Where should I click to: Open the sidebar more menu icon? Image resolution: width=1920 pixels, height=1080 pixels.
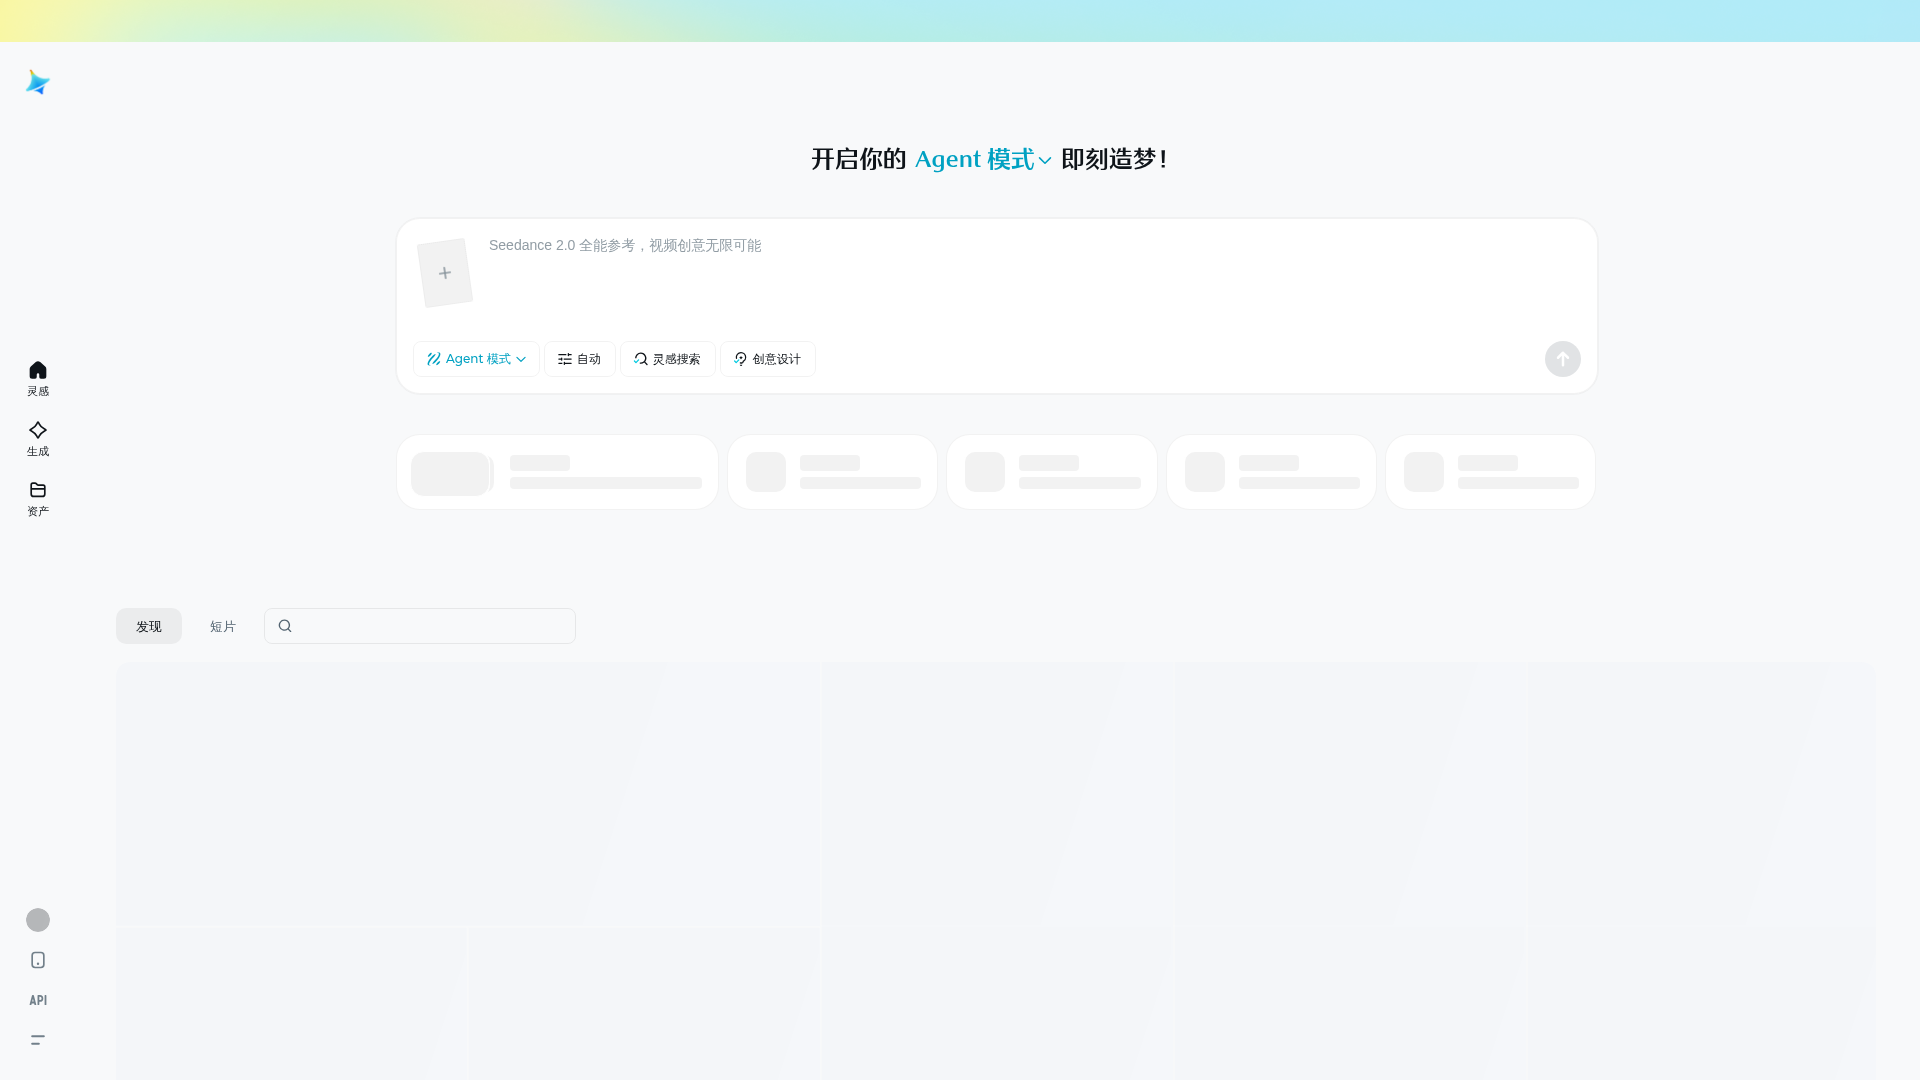(38, 1040)
